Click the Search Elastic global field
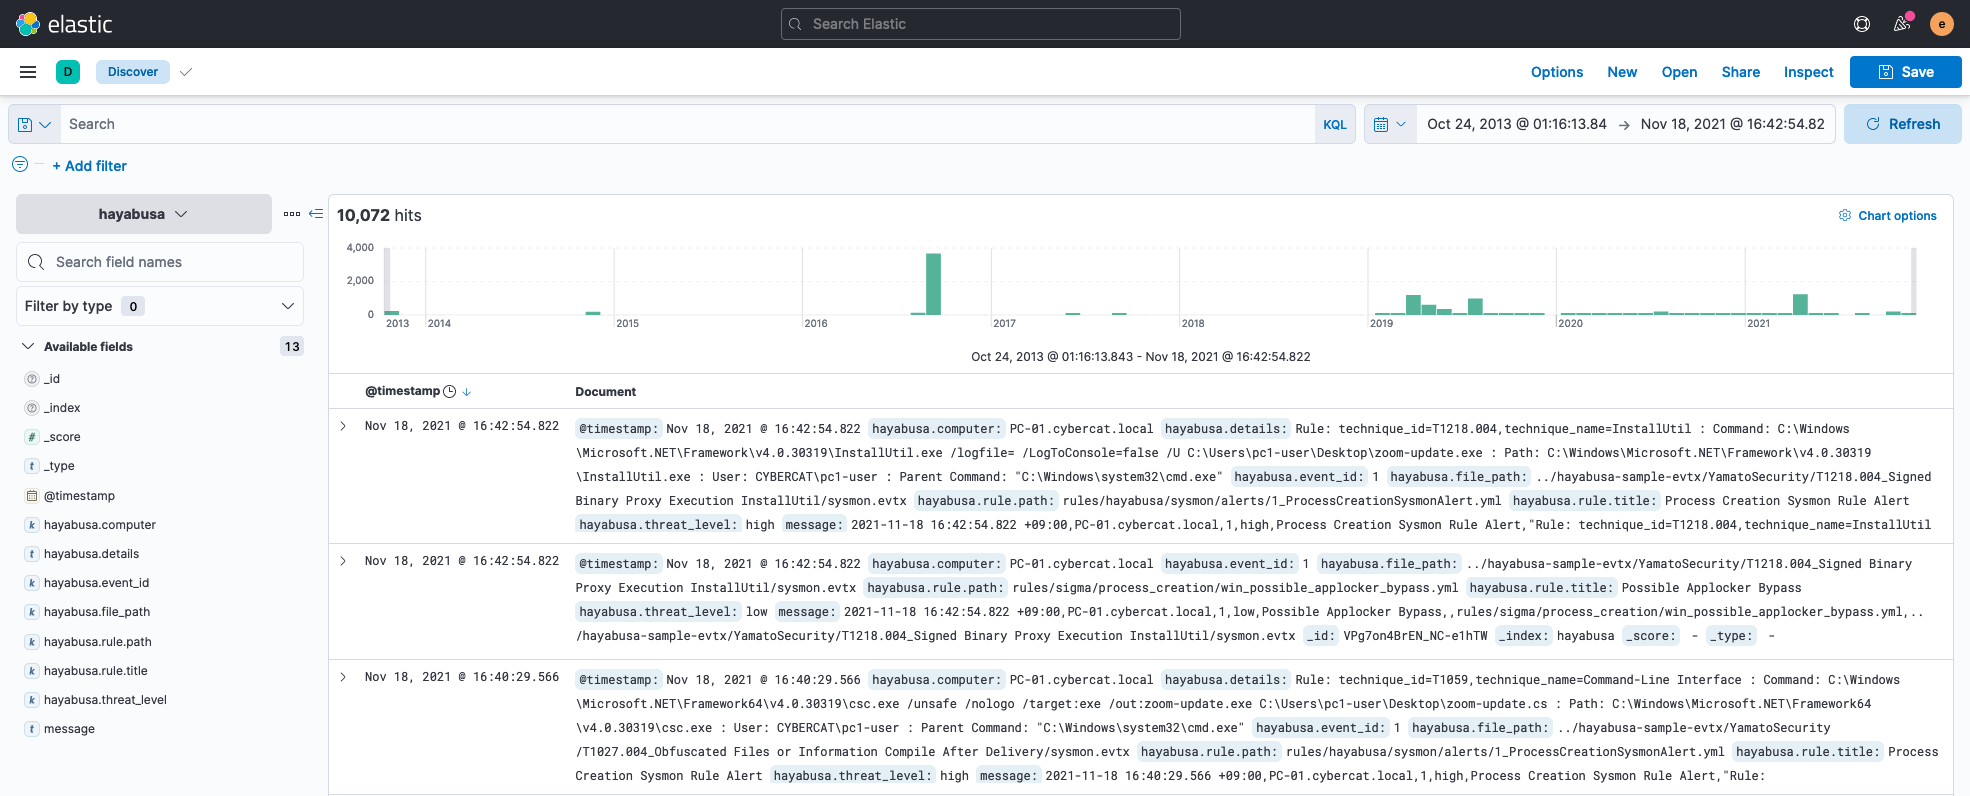 click(981, 24)
